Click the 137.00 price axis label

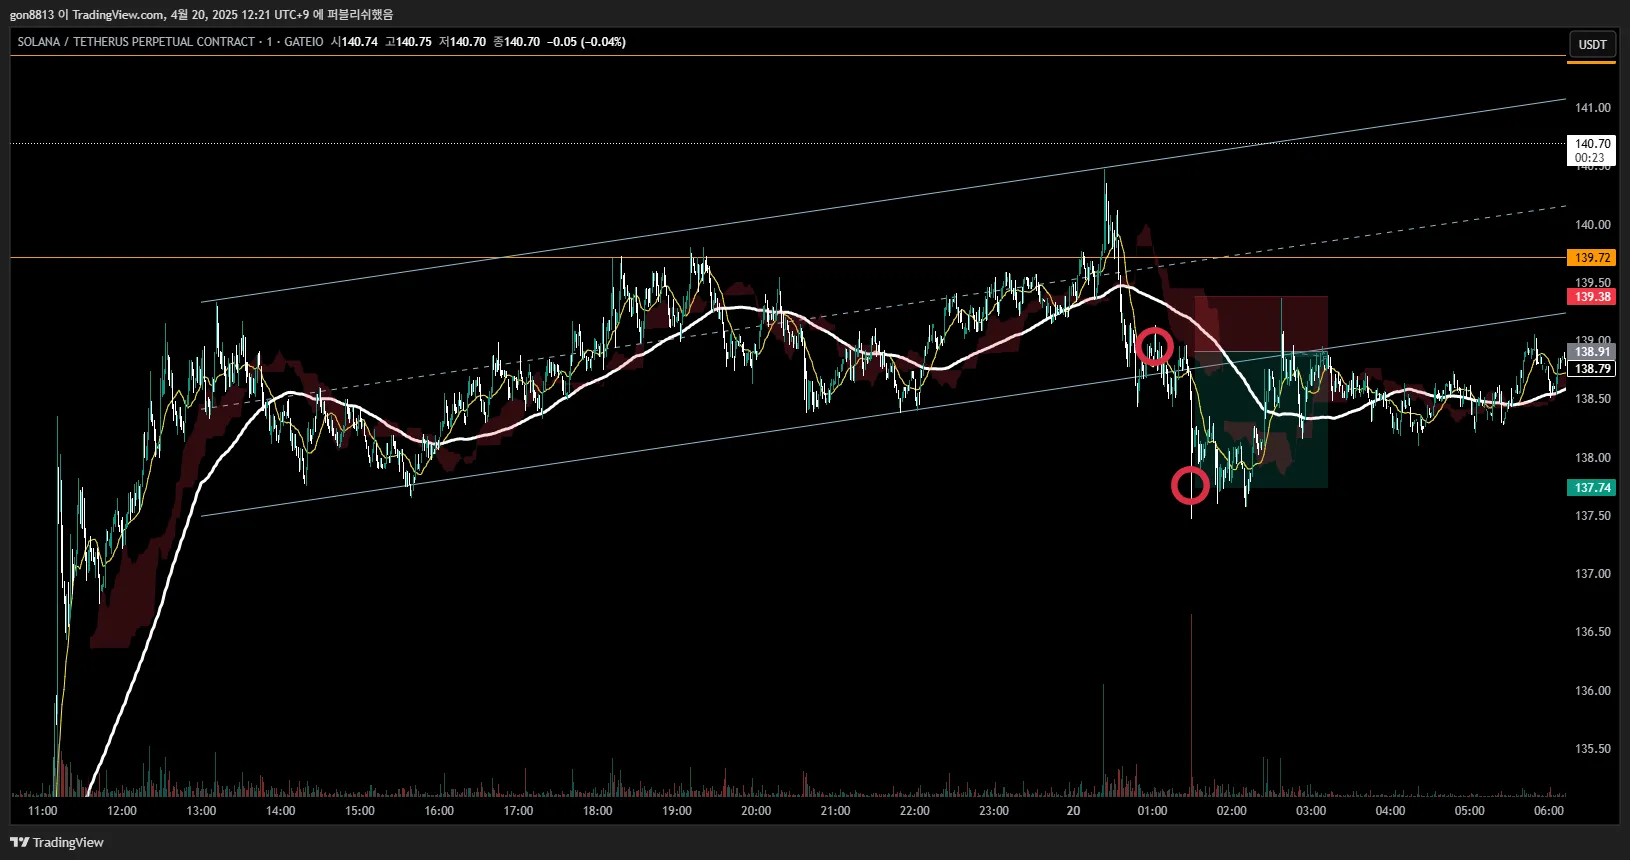tap(1593, 574)
